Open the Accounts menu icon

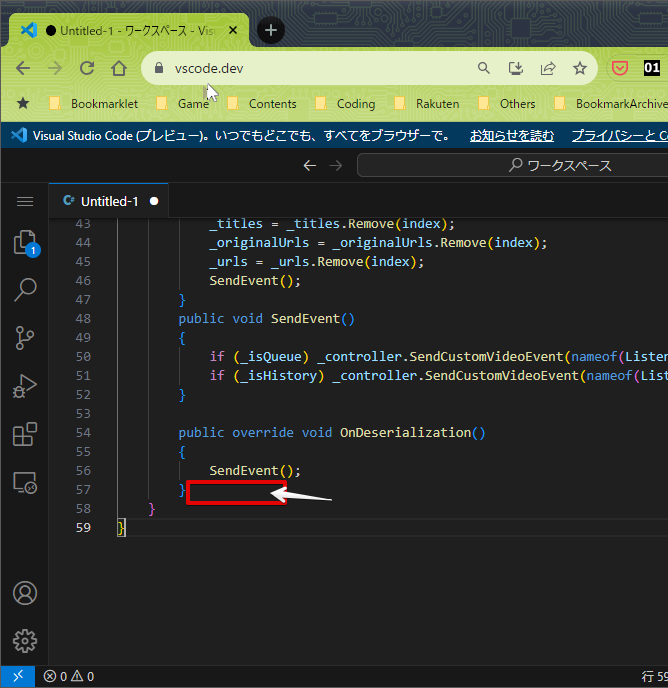point(25,592)
